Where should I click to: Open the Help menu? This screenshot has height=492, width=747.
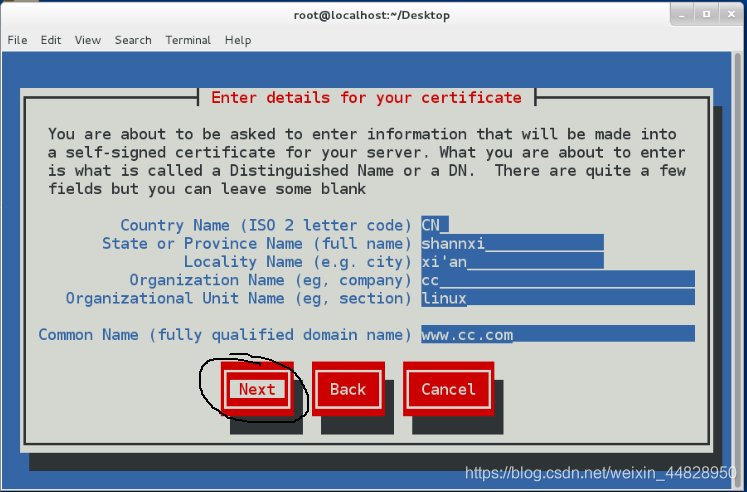[x=238, y=40]
